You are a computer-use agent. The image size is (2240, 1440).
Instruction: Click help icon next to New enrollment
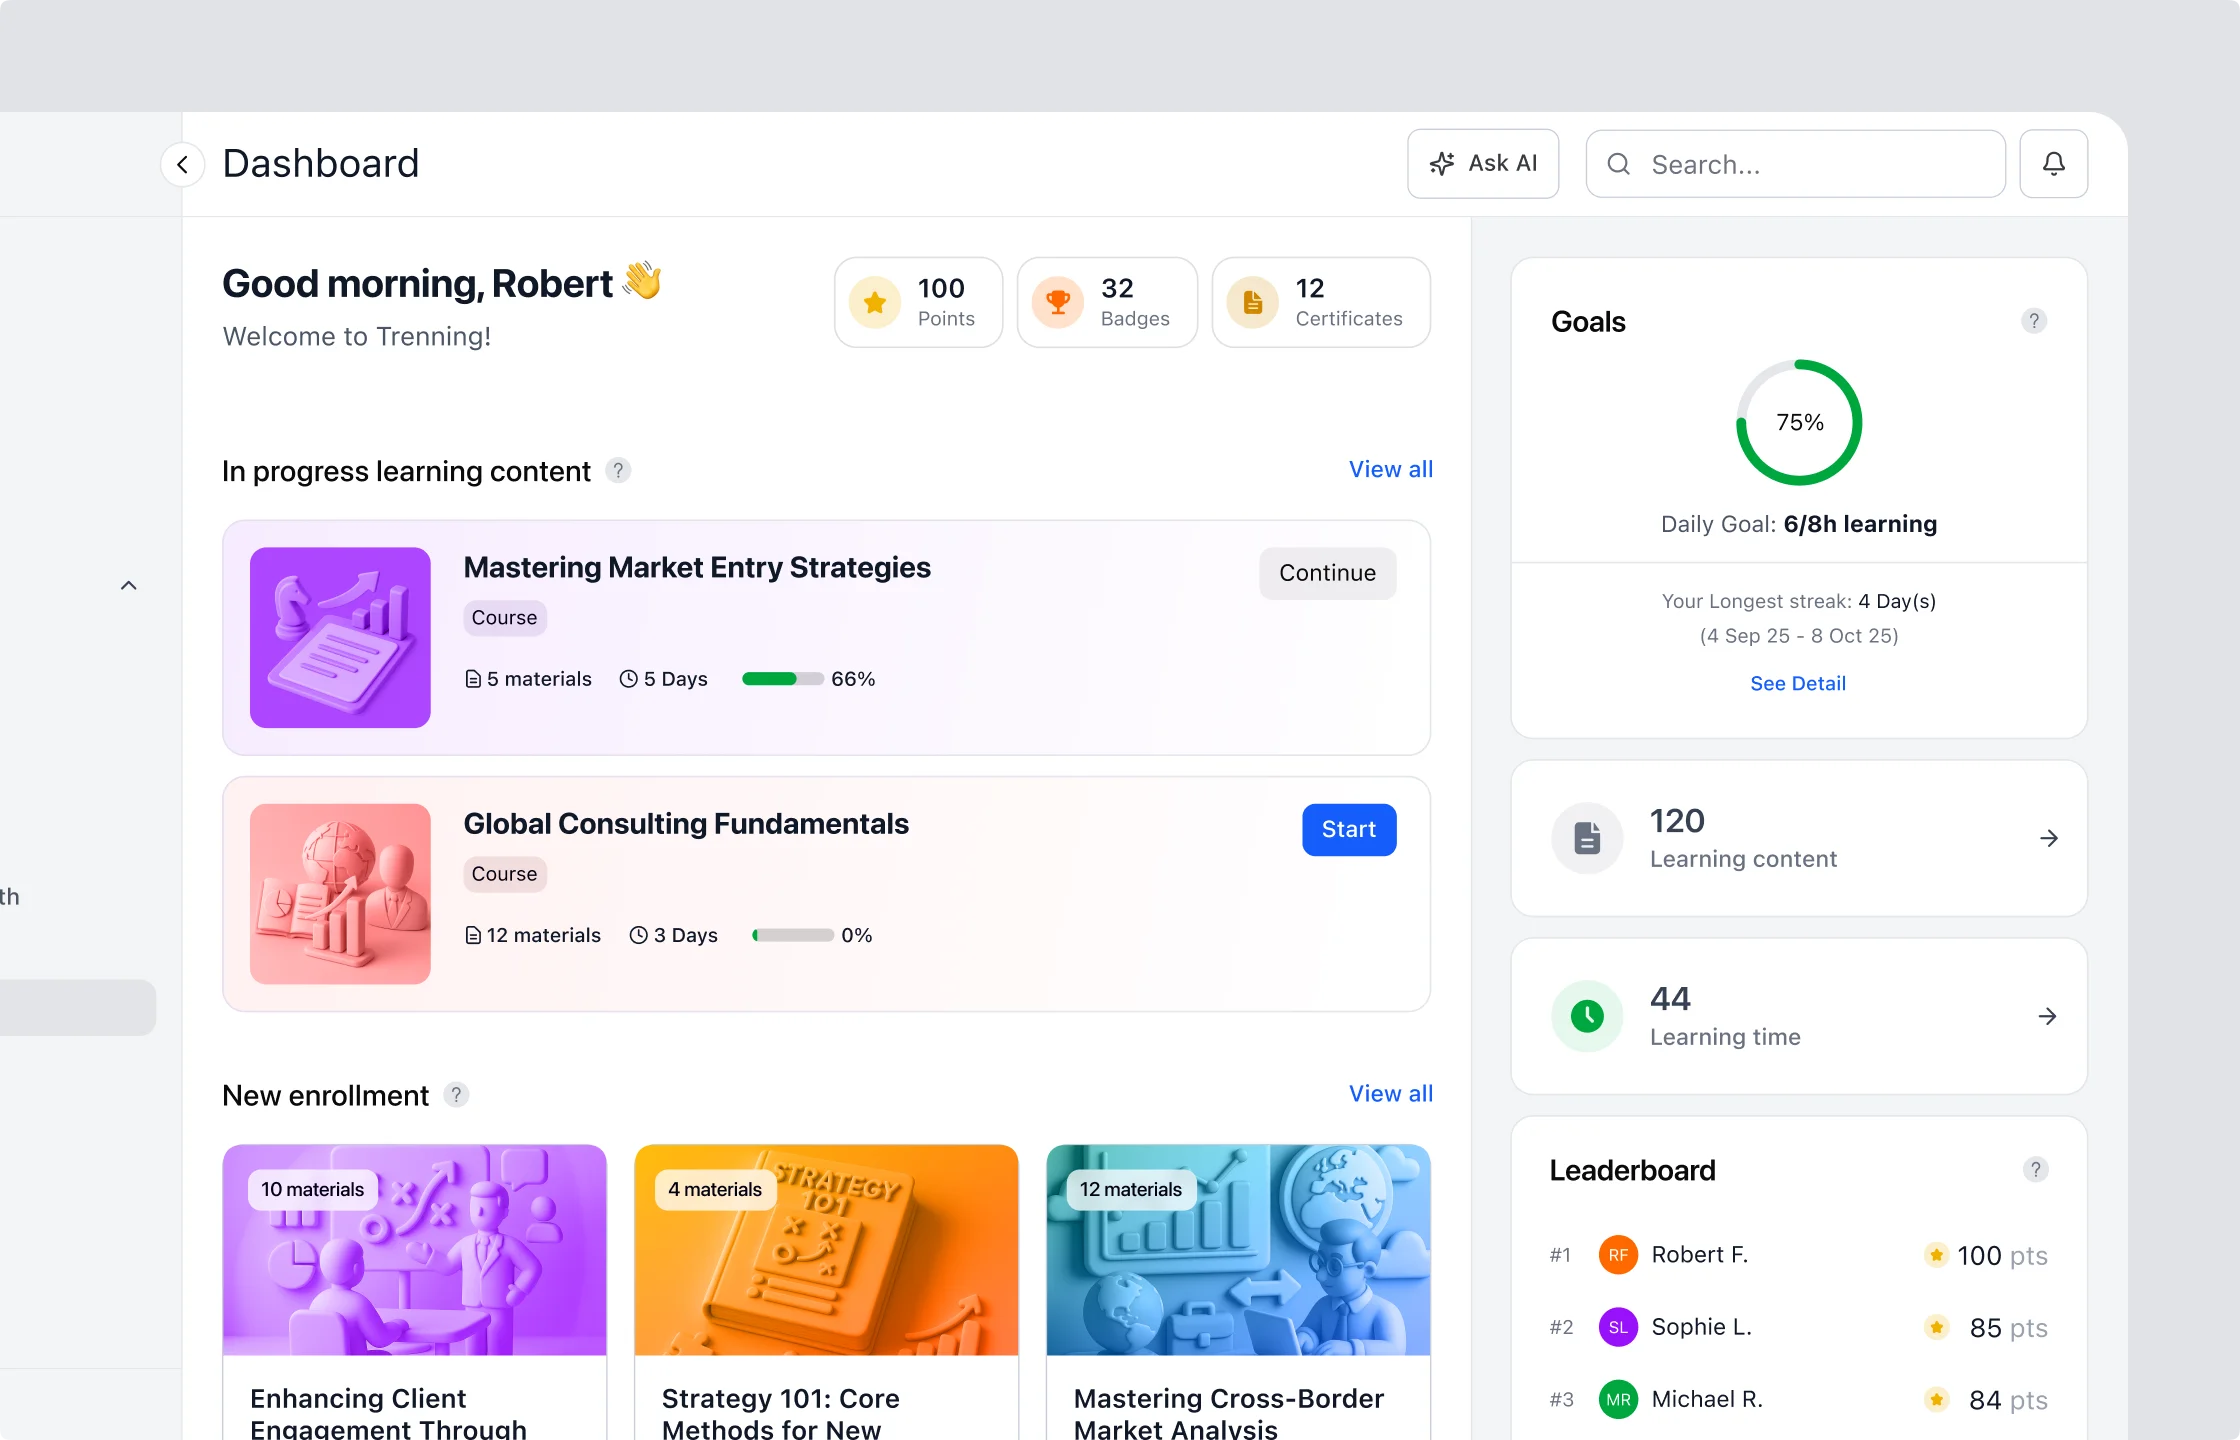456,1095
